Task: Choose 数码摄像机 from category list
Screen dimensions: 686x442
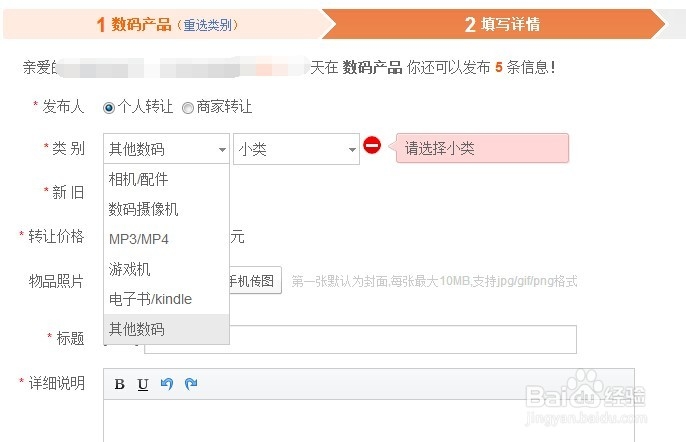Action: point(166,209)
